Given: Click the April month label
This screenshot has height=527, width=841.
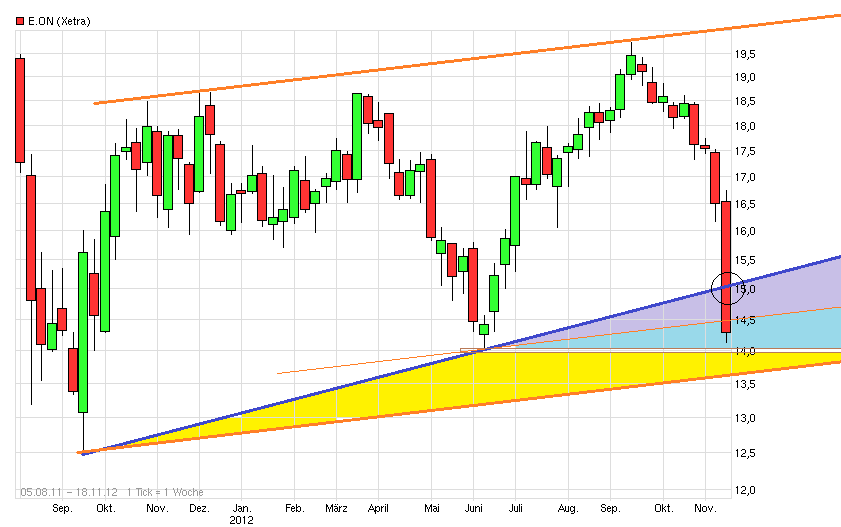Looking at the screenshot, I should coord(378,508).
